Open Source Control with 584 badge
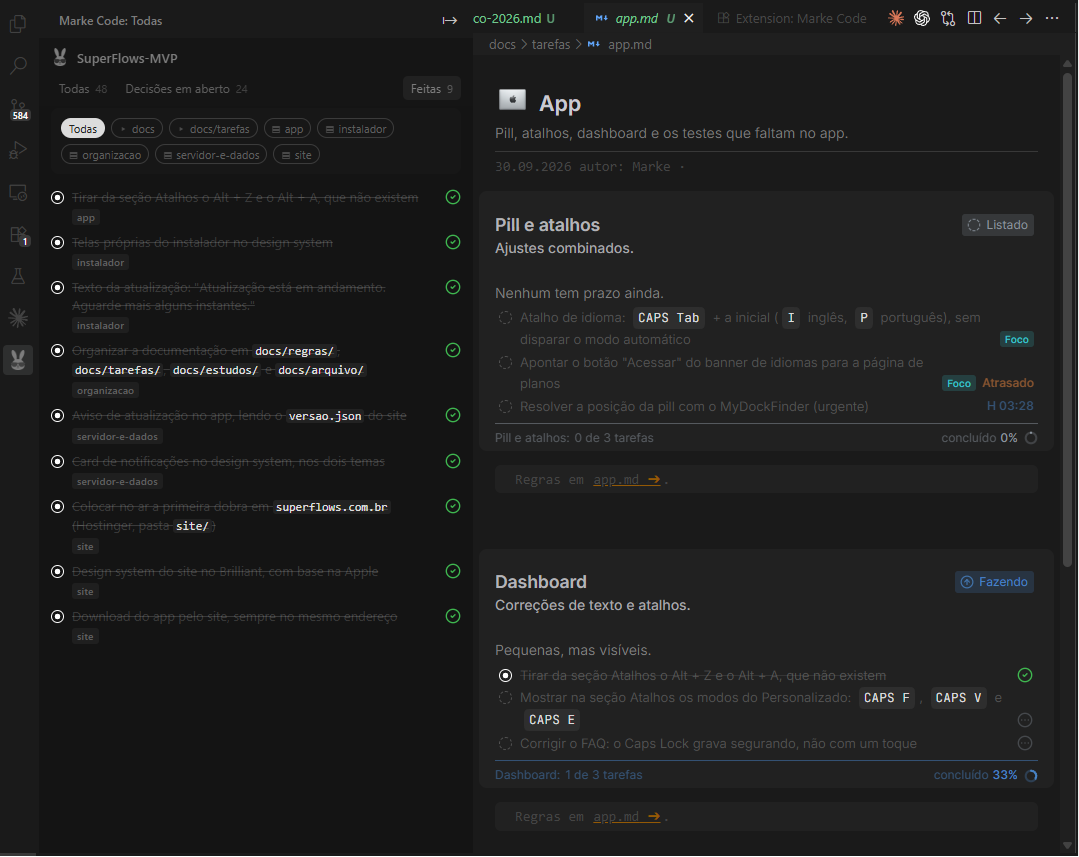This screenshot has height=857, width=1079. tap(19, 109)
